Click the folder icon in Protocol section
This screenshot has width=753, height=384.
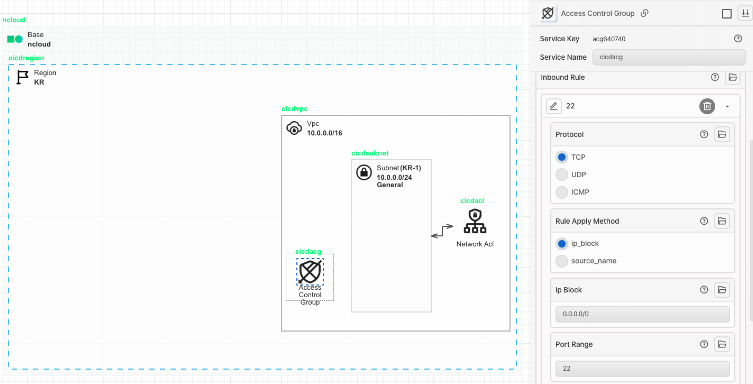pyautogui.click(x=722, y=134)
